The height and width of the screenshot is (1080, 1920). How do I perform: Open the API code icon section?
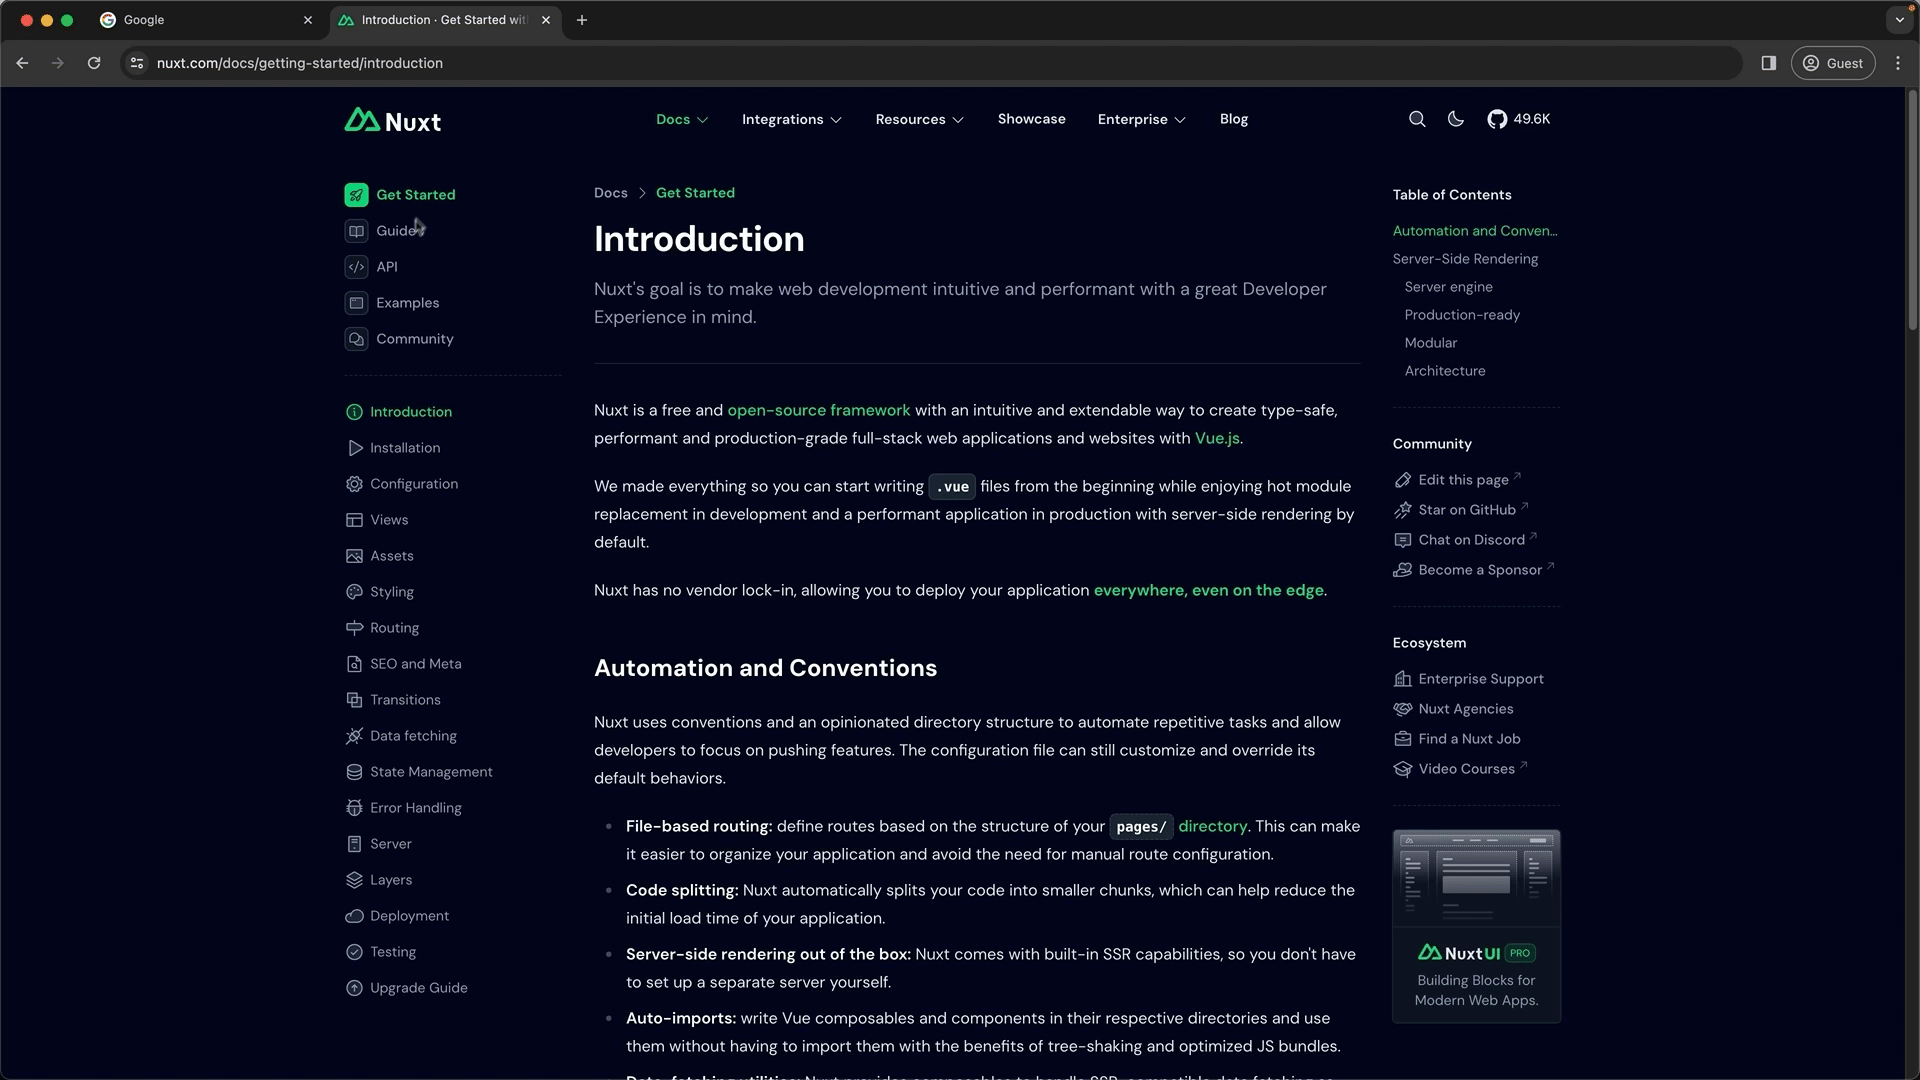pos(356,267)
